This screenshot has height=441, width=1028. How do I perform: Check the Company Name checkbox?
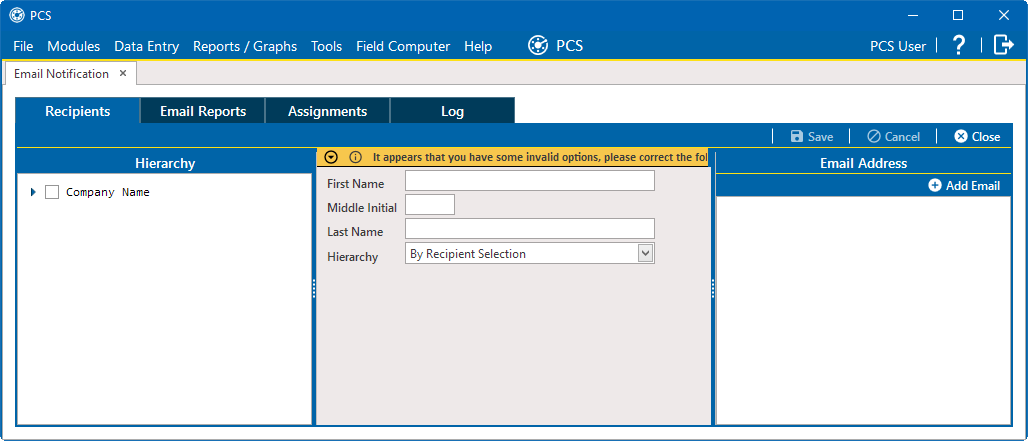pos(52,193)
